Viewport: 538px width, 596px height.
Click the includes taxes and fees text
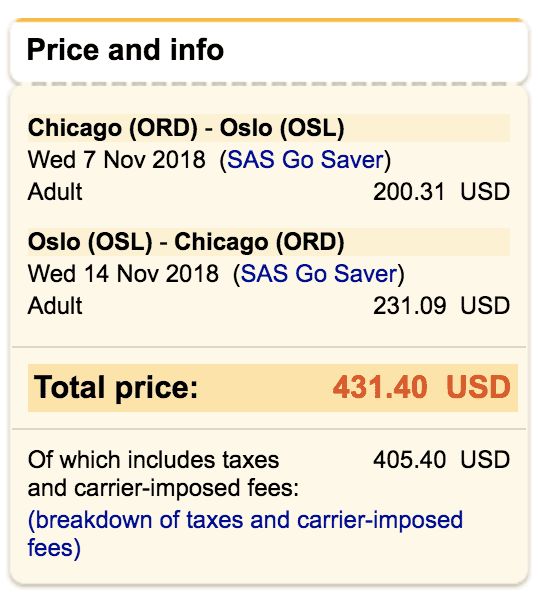coord(163,474)
